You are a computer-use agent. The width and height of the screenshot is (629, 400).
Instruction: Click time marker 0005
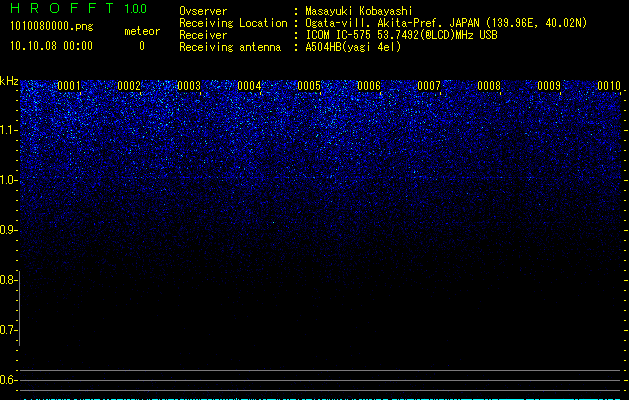309,86
